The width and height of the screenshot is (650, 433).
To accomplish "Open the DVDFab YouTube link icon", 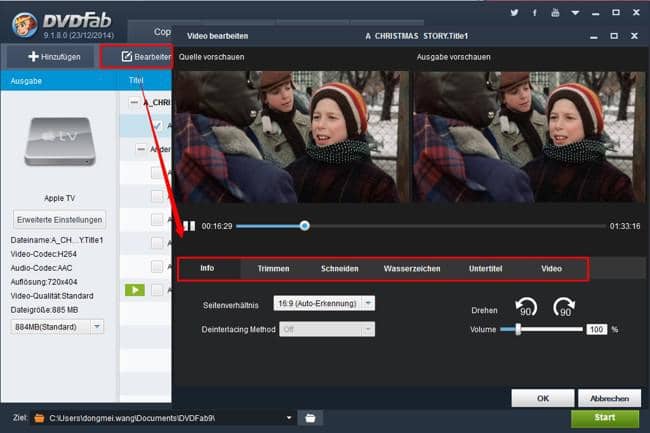I will (x=555, y=12).
